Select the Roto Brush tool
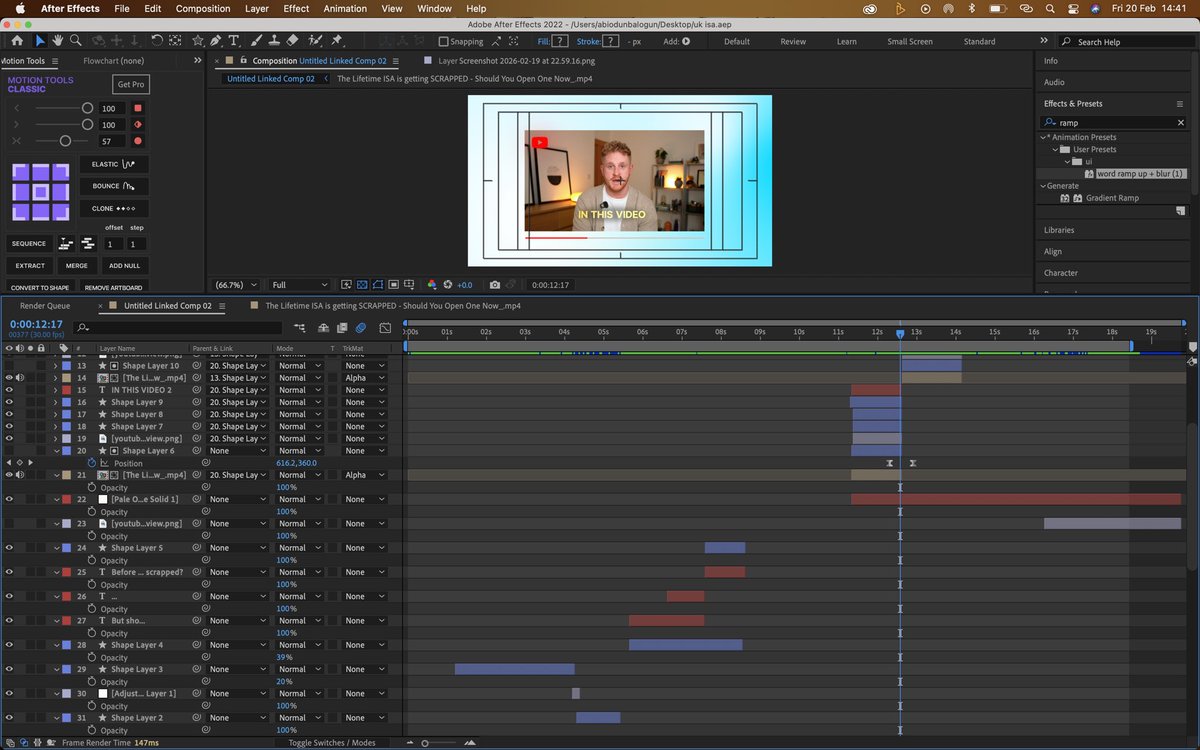Screen dimensions: 1200x750 point(314,41)
